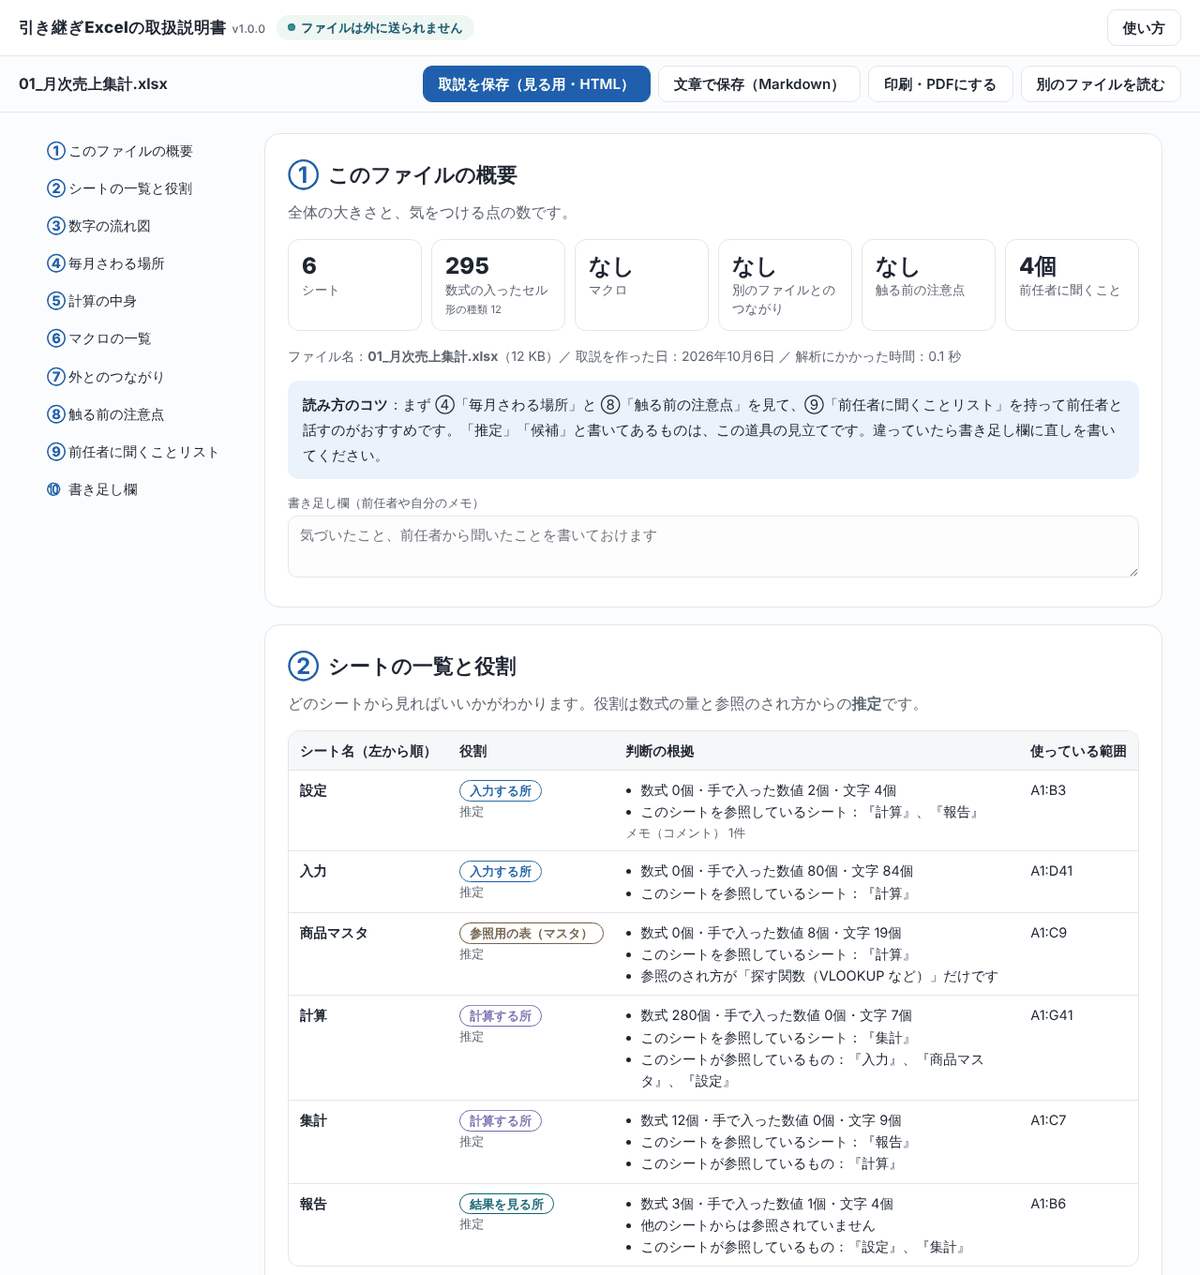
Task: Click 入力する所 tag in 入力 row
Action: 500,872
